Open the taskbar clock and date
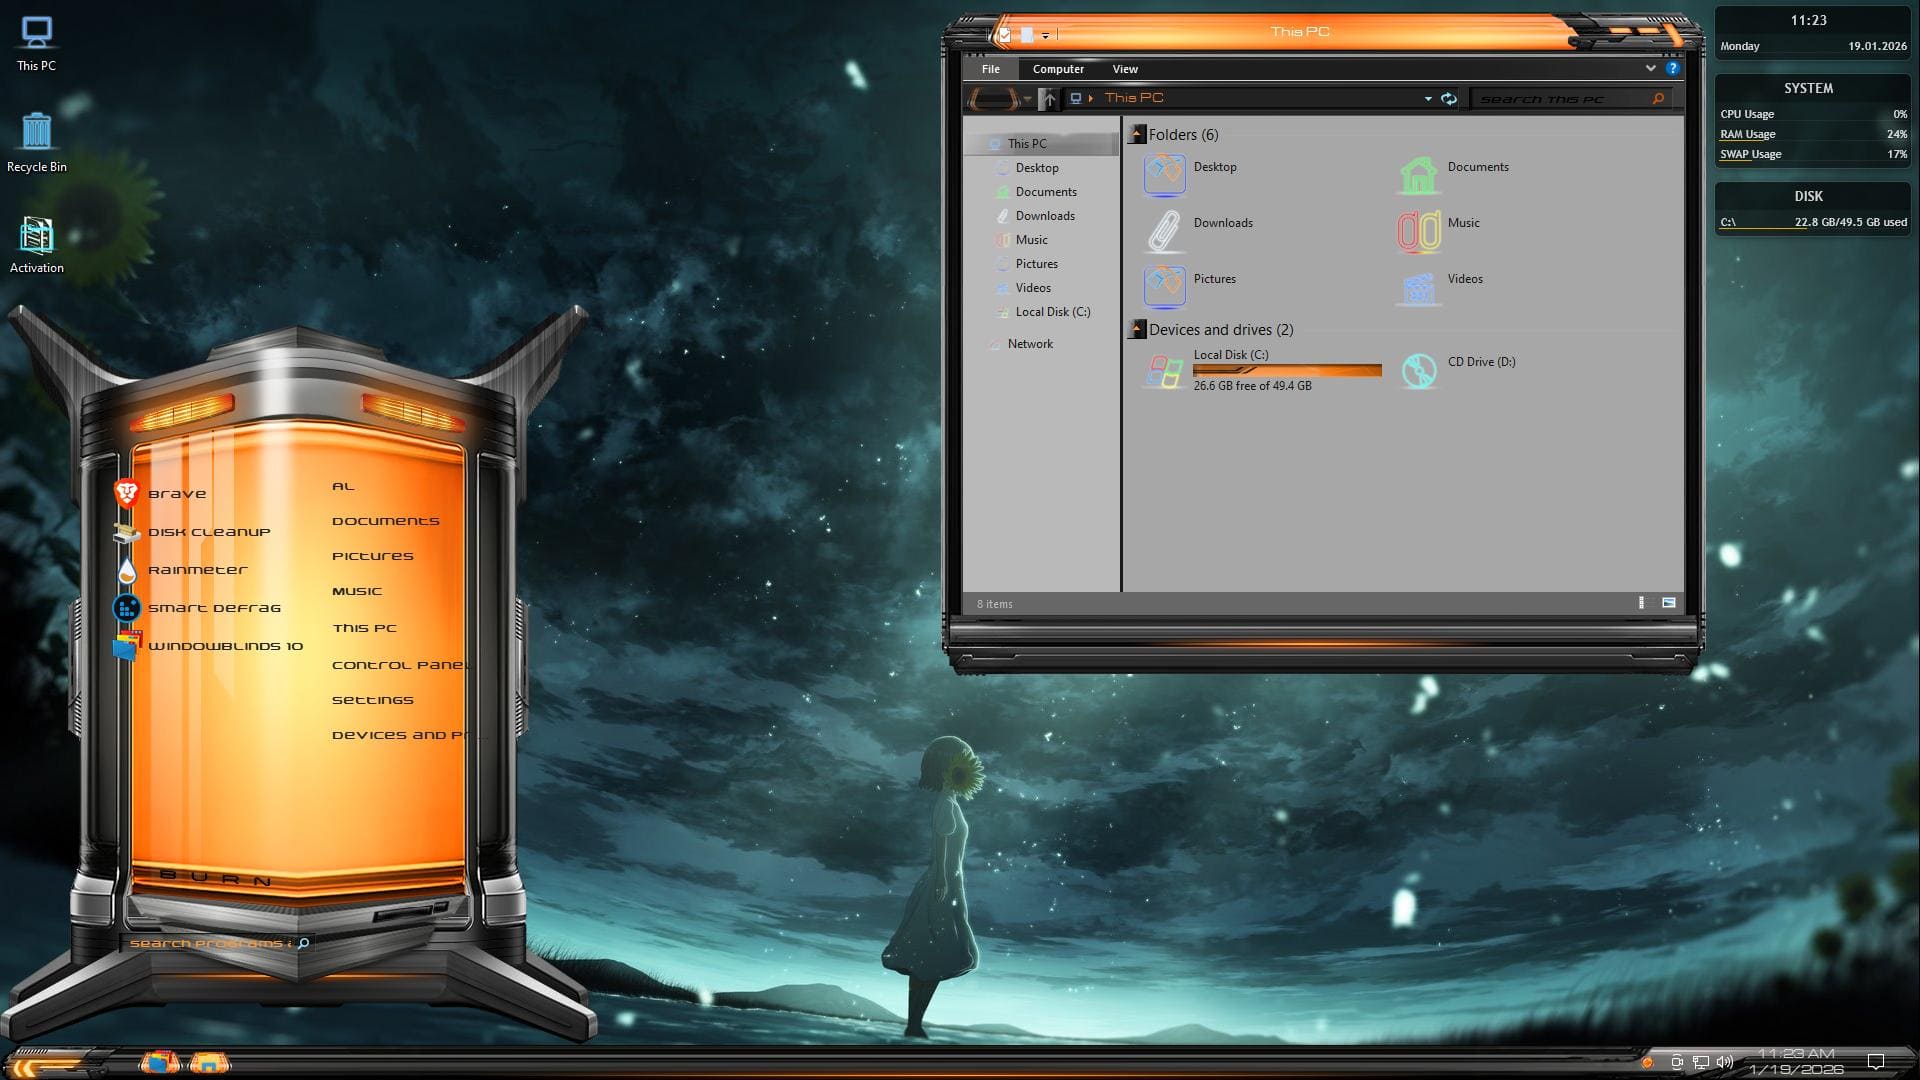 click(x=1796, y=1062)
